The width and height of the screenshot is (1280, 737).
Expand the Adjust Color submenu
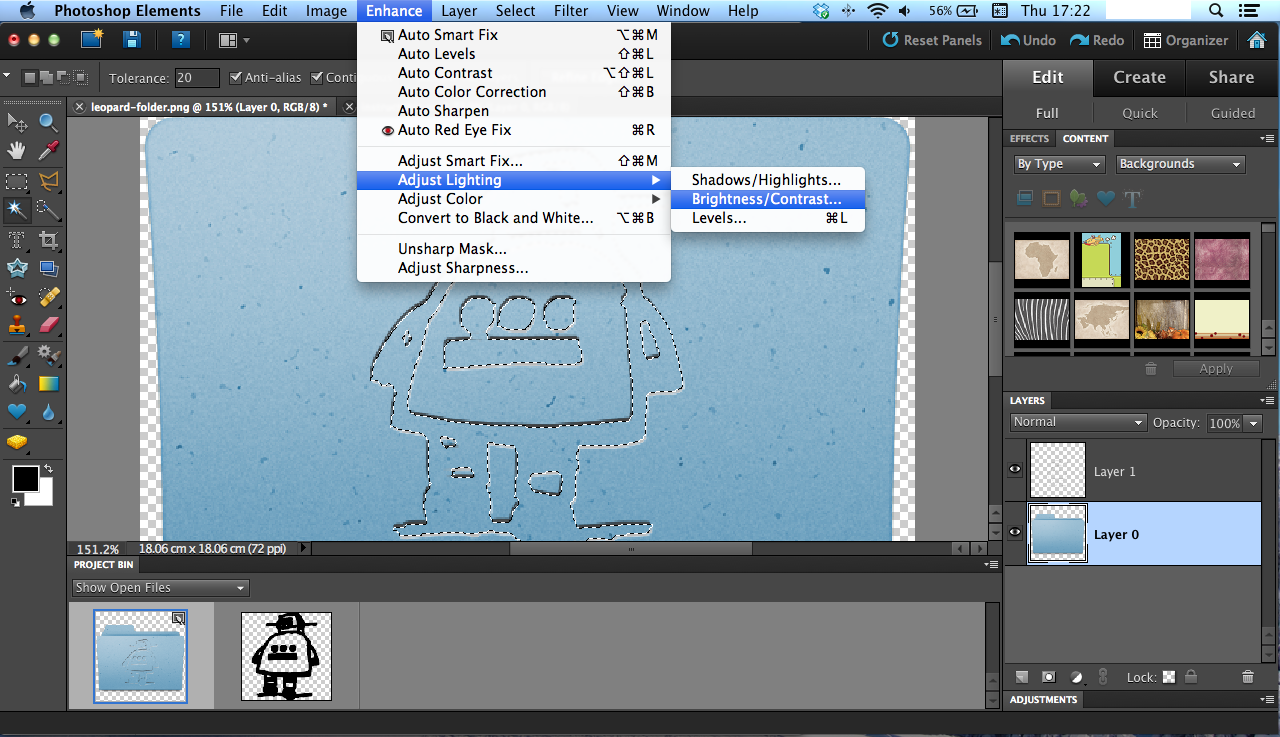514,199
